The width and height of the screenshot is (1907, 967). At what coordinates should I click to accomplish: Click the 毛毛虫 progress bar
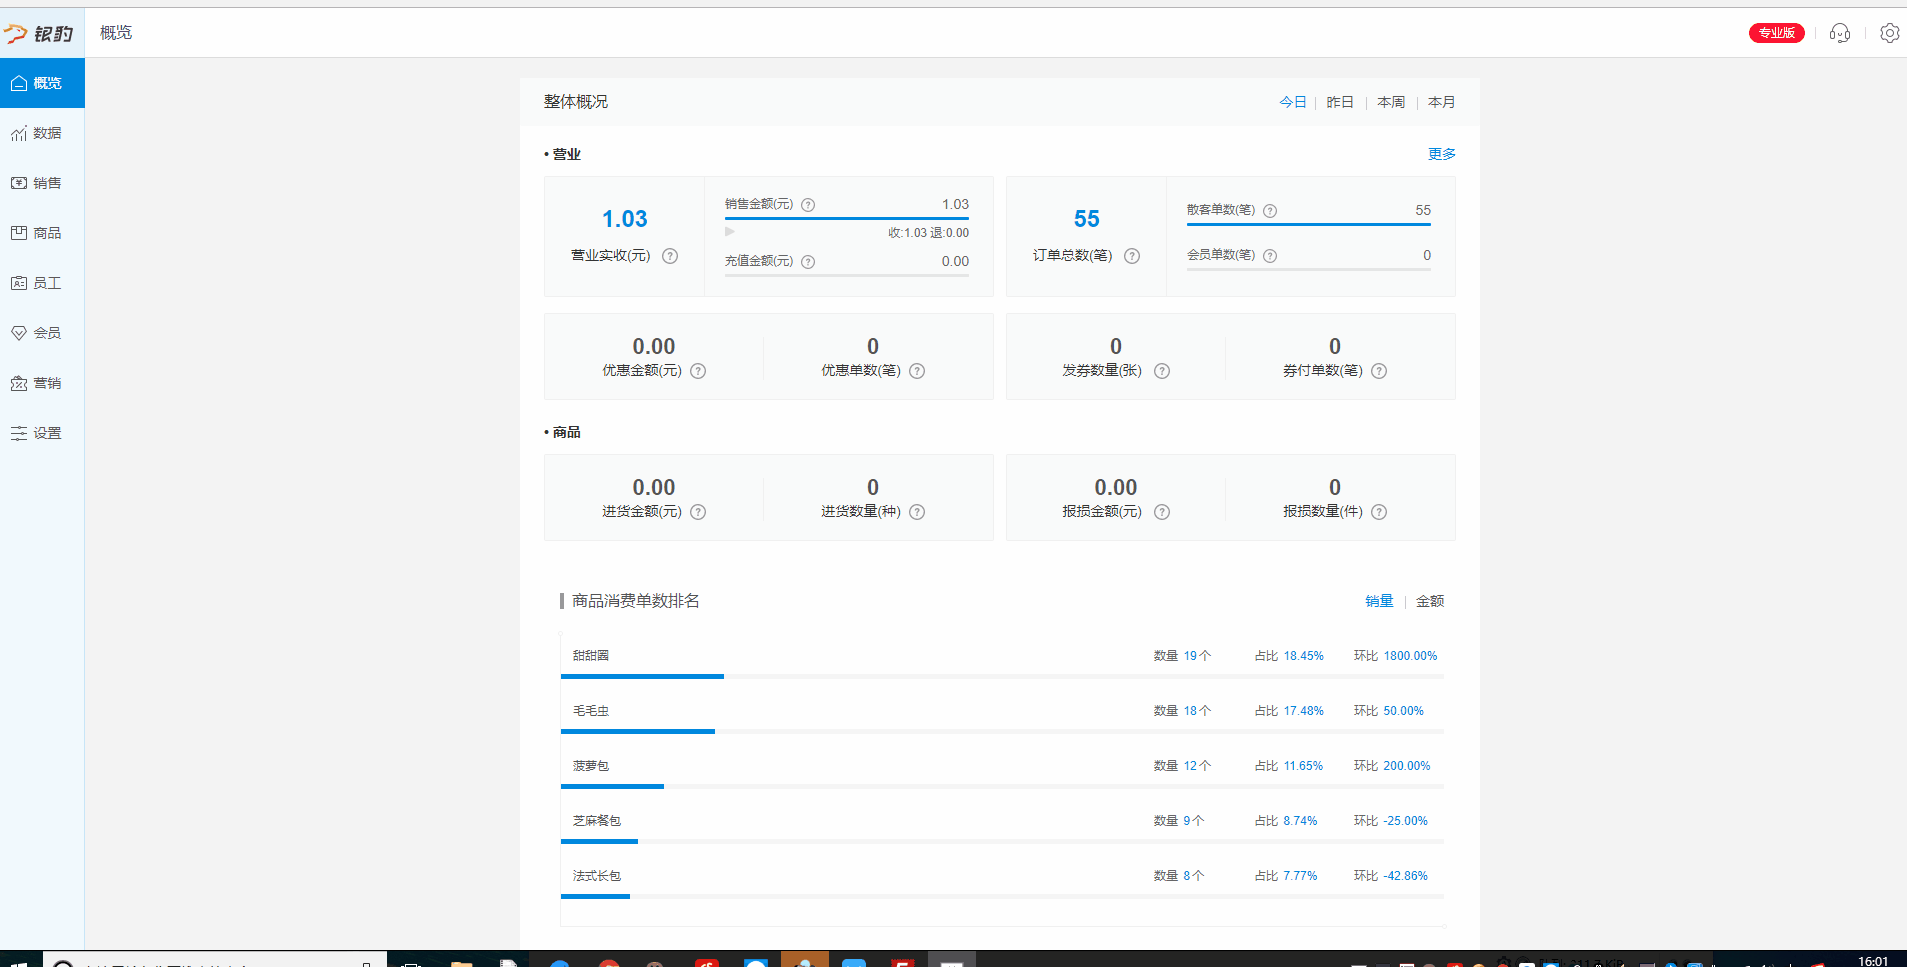pyautogui.click(x=1002, y=732)
